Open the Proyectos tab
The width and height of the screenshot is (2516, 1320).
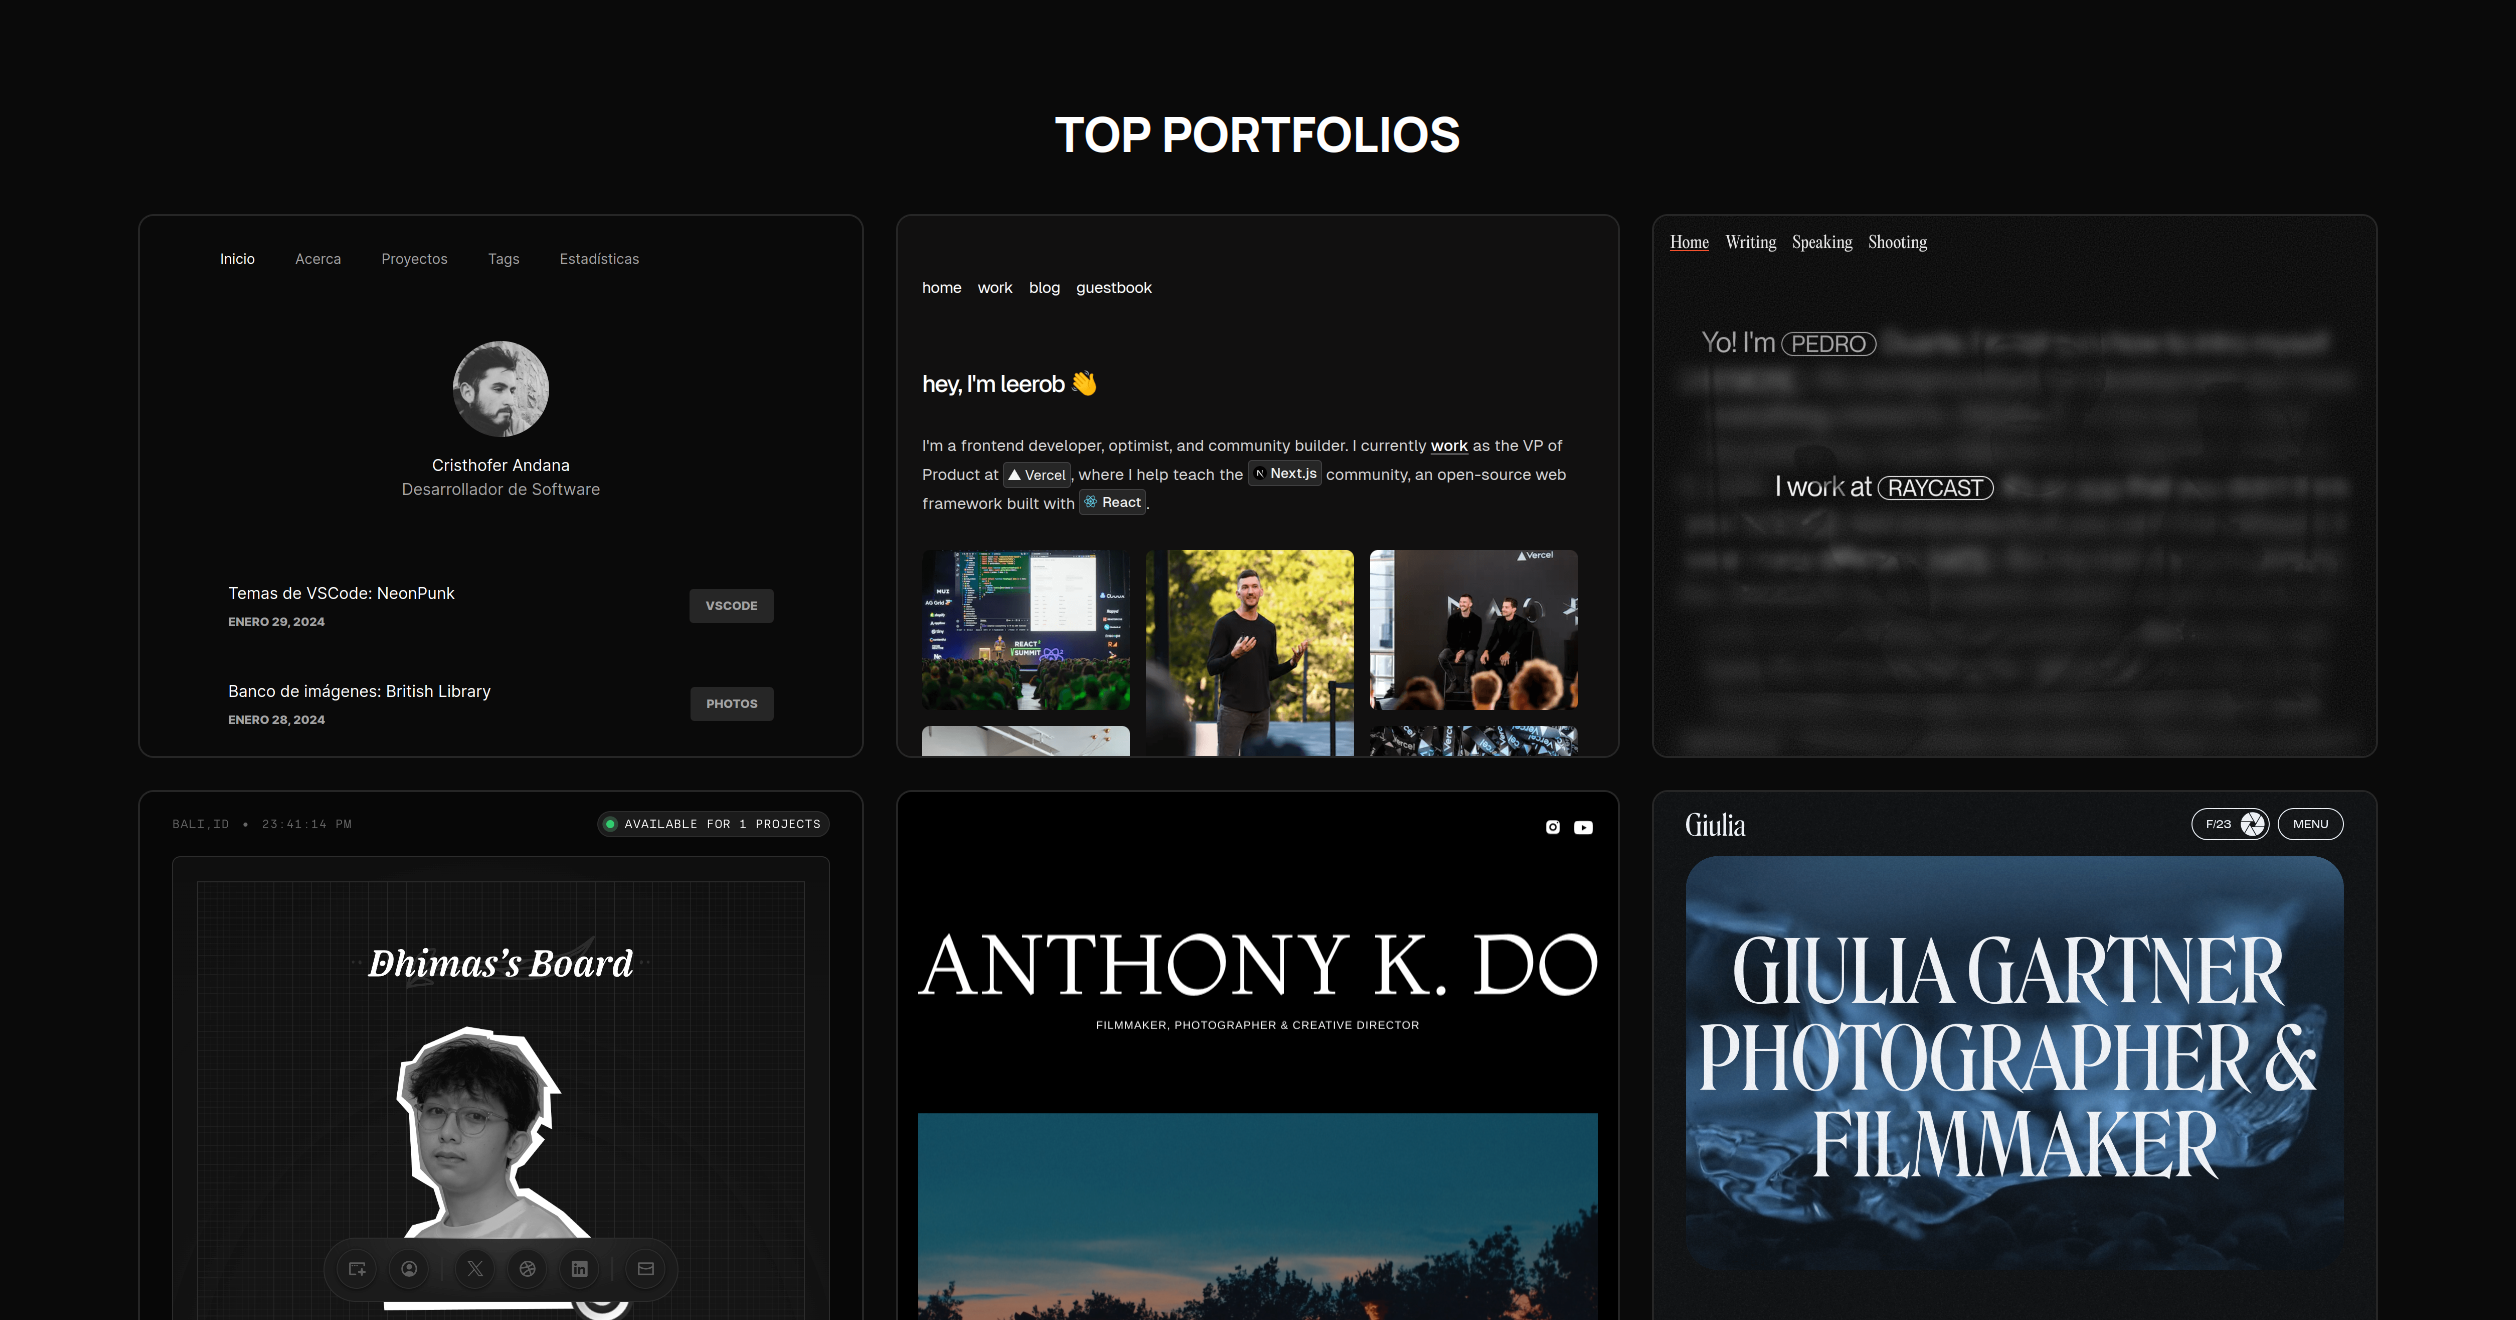[414, 259]
